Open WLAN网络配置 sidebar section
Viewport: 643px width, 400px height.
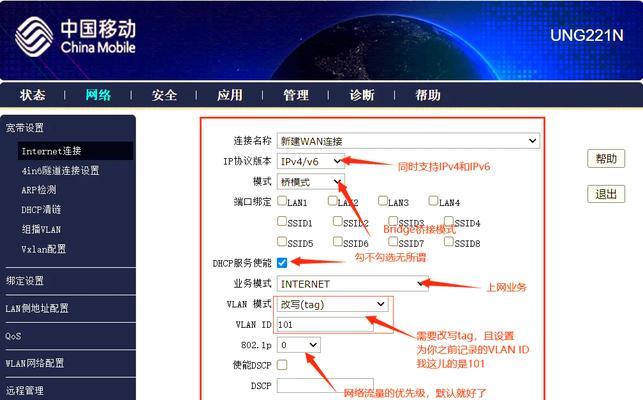(34, 363)
